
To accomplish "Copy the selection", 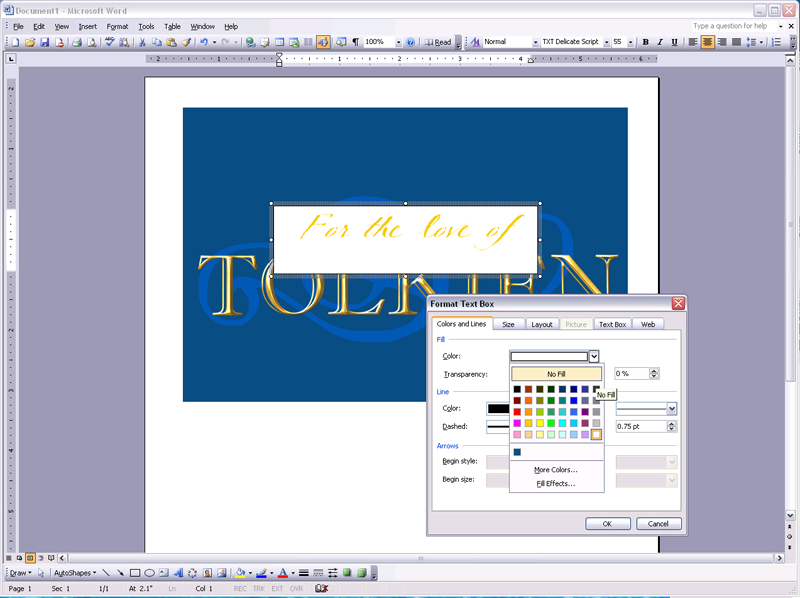I will [x=157, y=42].
